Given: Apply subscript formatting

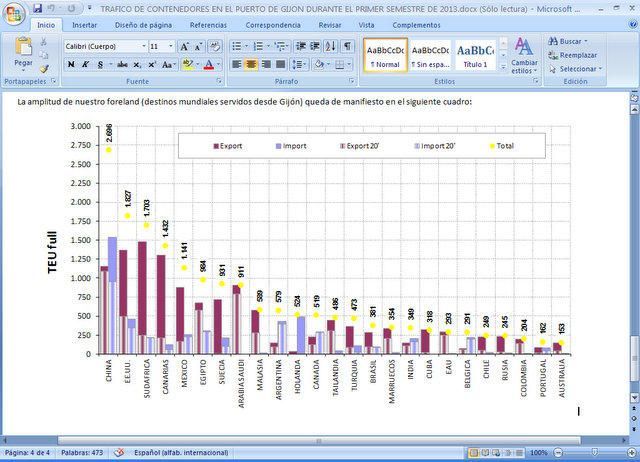Looking at the screenshot, I should 138,64.
